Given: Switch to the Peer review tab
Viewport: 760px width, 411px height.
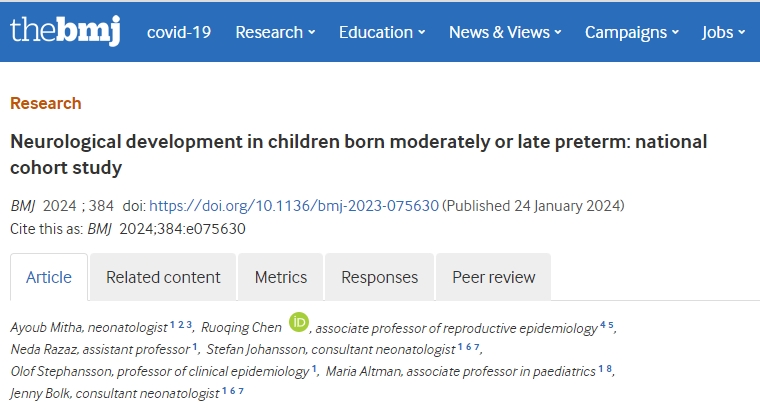Looking at the screenshot, I should [494, 277].
